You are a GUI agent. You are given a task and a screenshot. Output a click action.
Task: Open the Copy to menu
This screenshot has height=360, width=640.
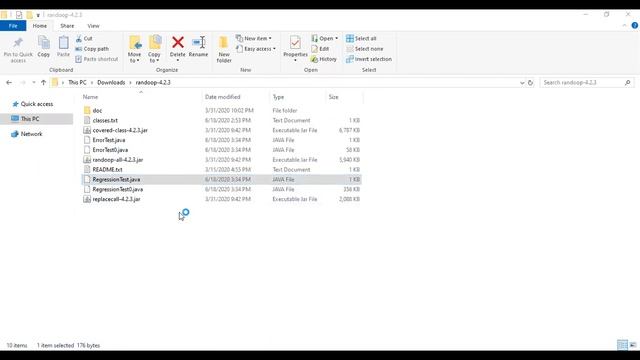coord(154,49)
